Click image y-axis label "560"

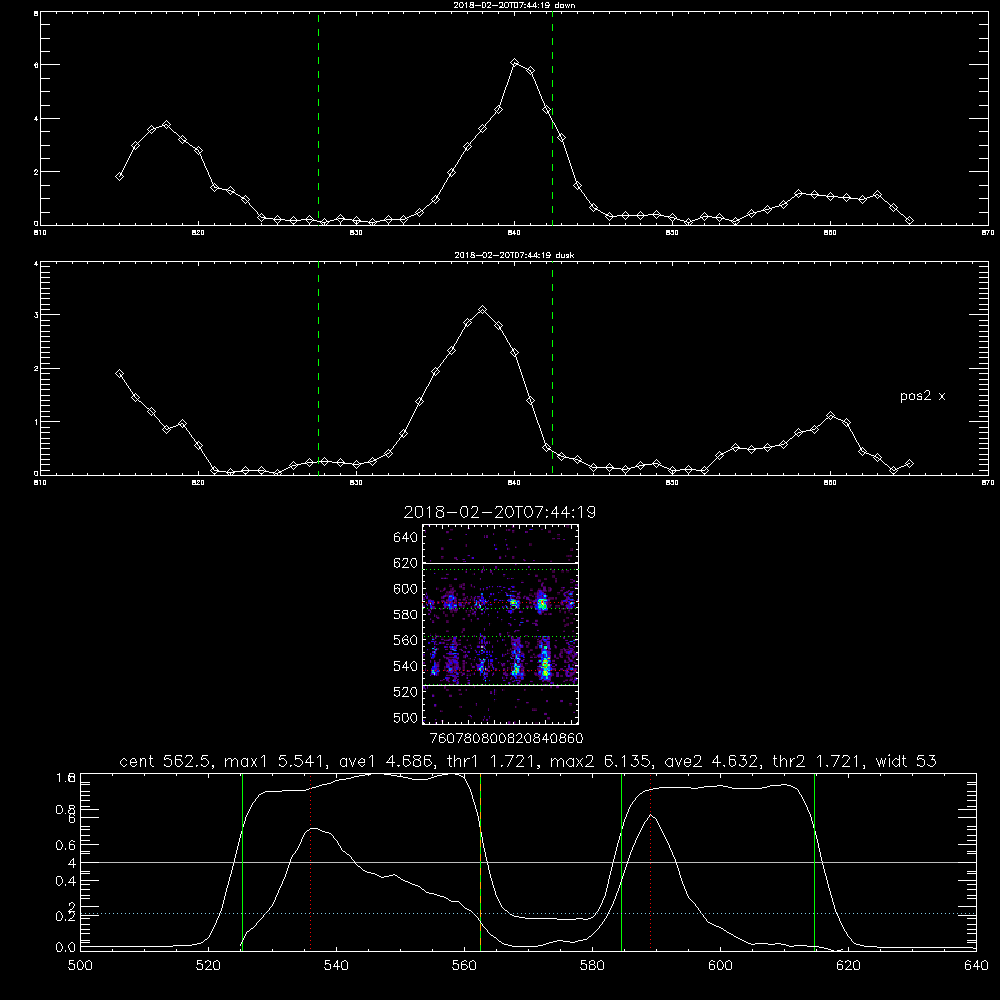point(406,640)
